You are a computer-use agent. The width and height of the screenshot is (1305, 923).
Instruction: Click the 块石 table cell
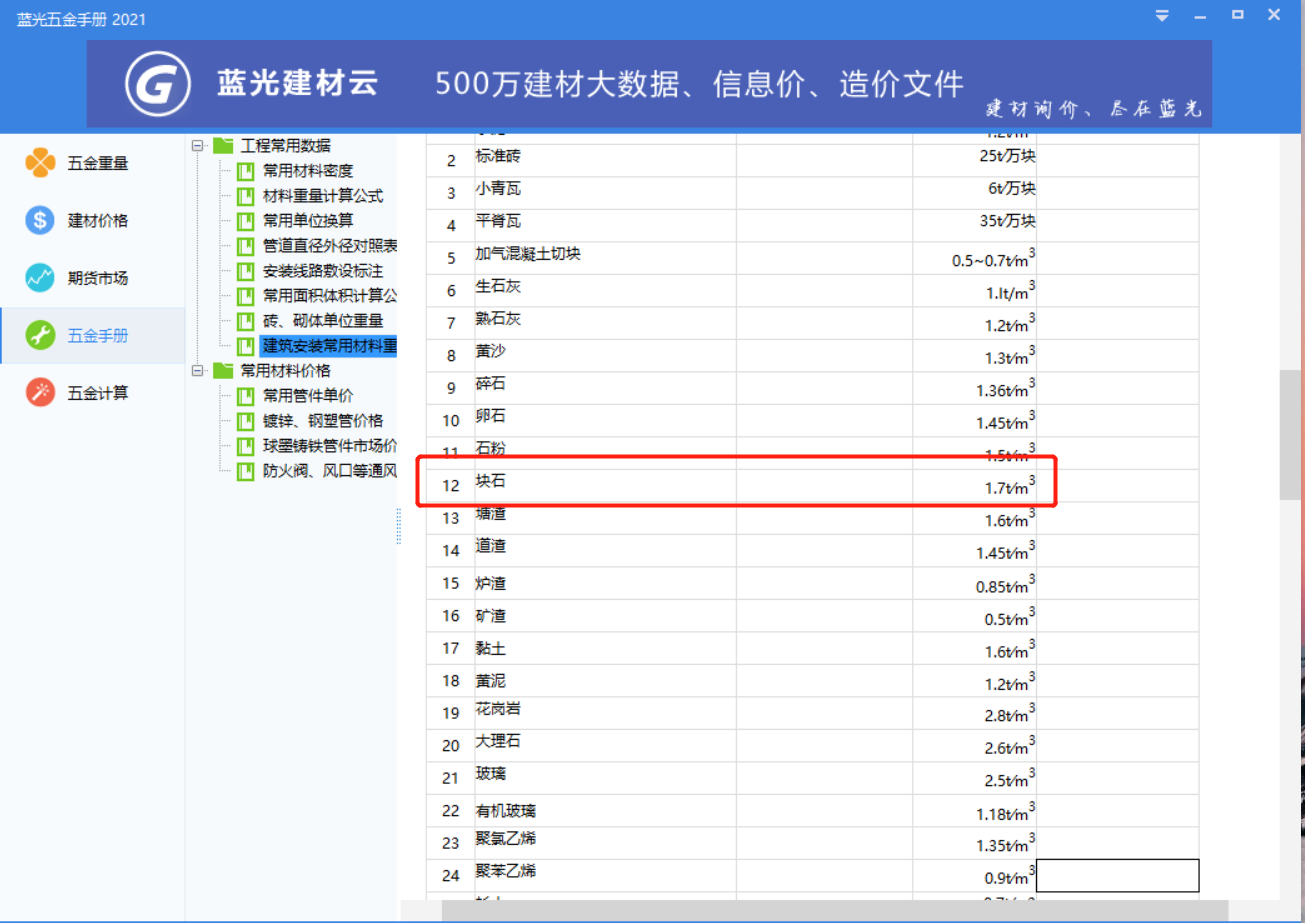point(606,485)
